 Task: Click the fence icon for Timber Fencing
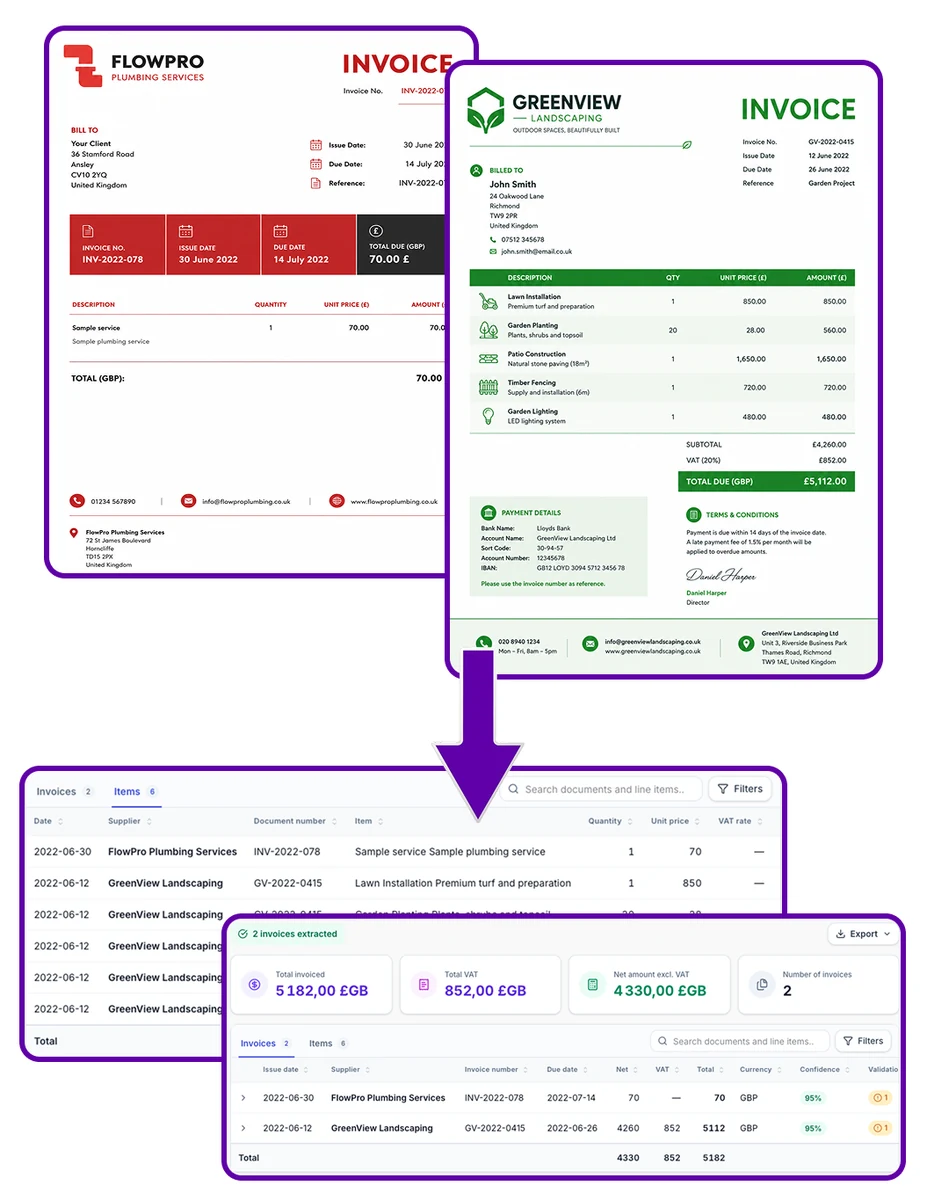[x=489, y=387]
